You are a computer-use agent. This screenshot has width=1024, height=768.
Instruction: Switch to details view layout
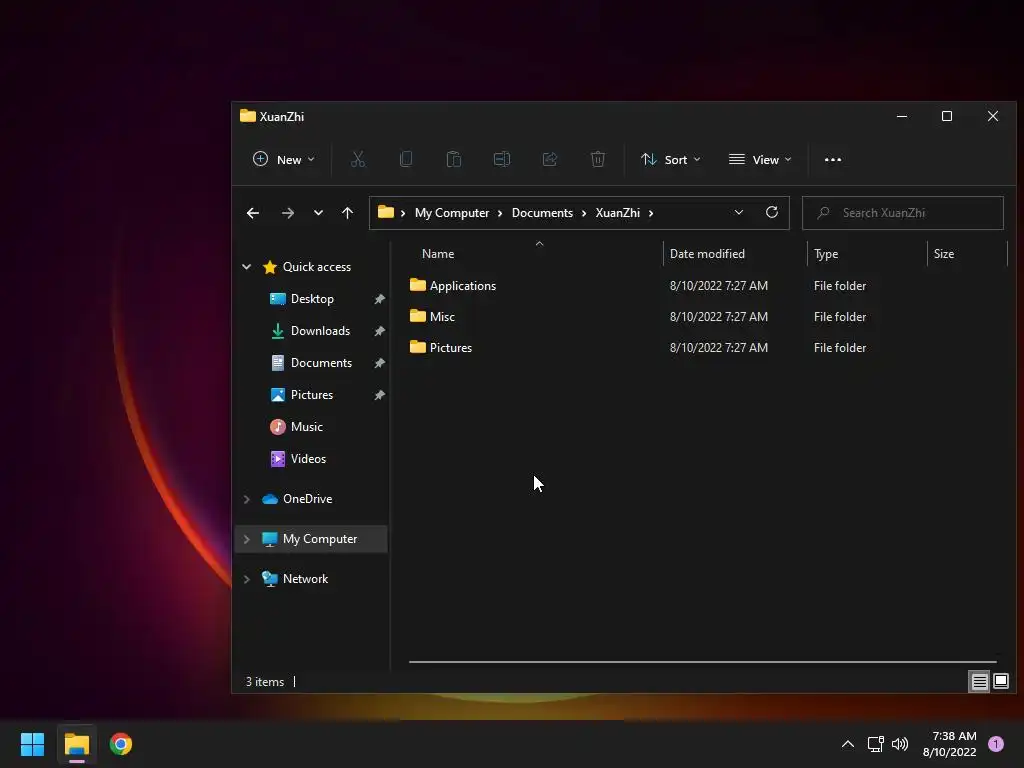pyautogui.click(x=979, y=682)
